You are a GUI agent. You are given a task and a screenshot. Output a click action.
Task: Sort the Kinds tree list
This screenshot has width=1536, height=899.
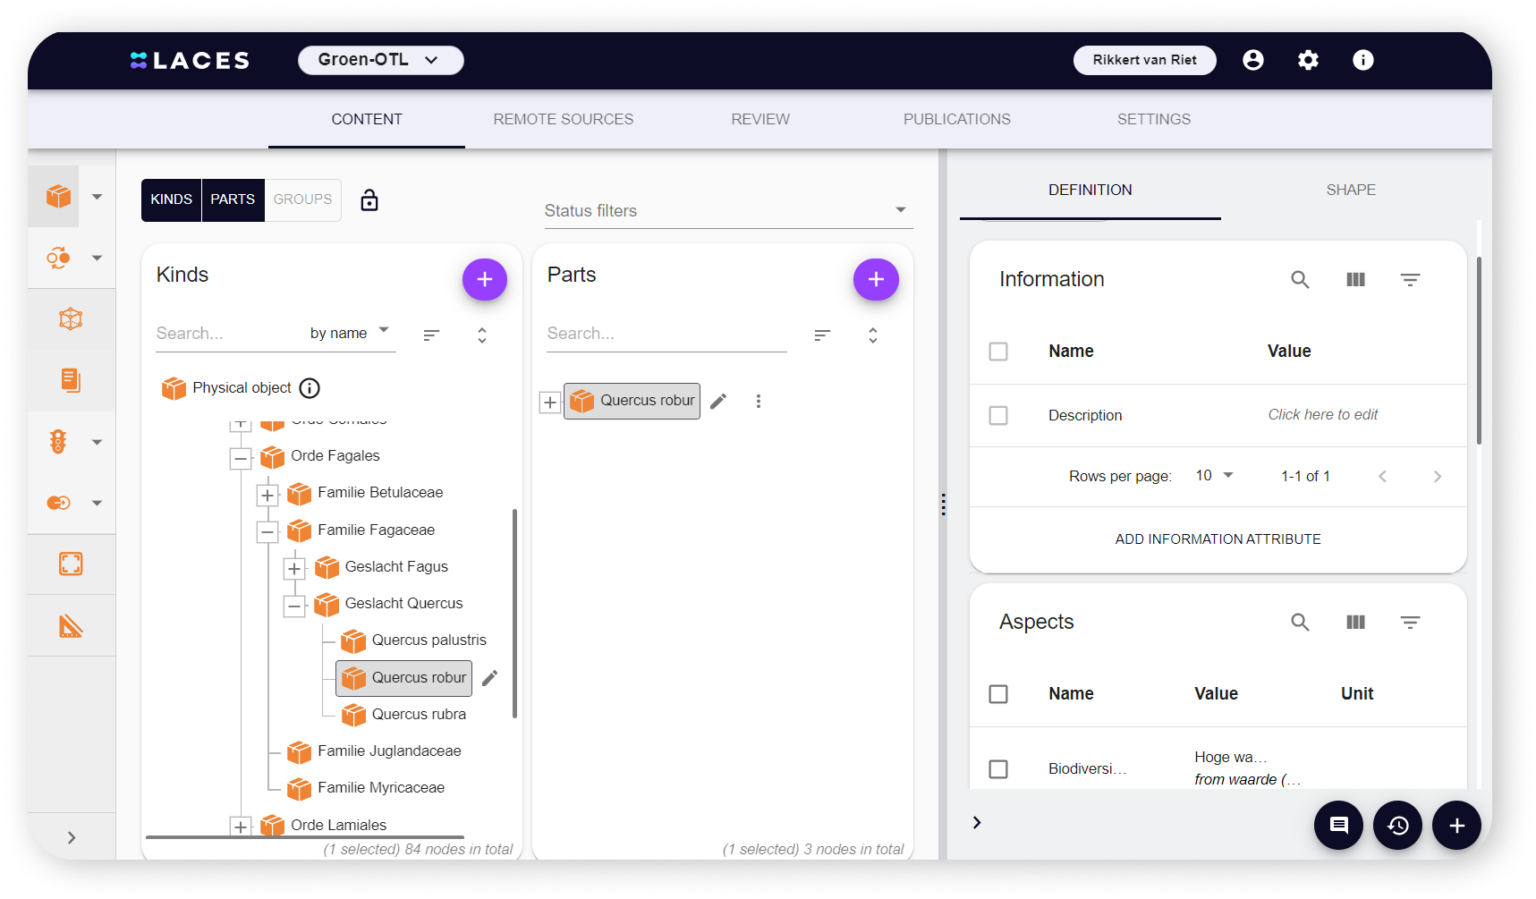[431, 335]
